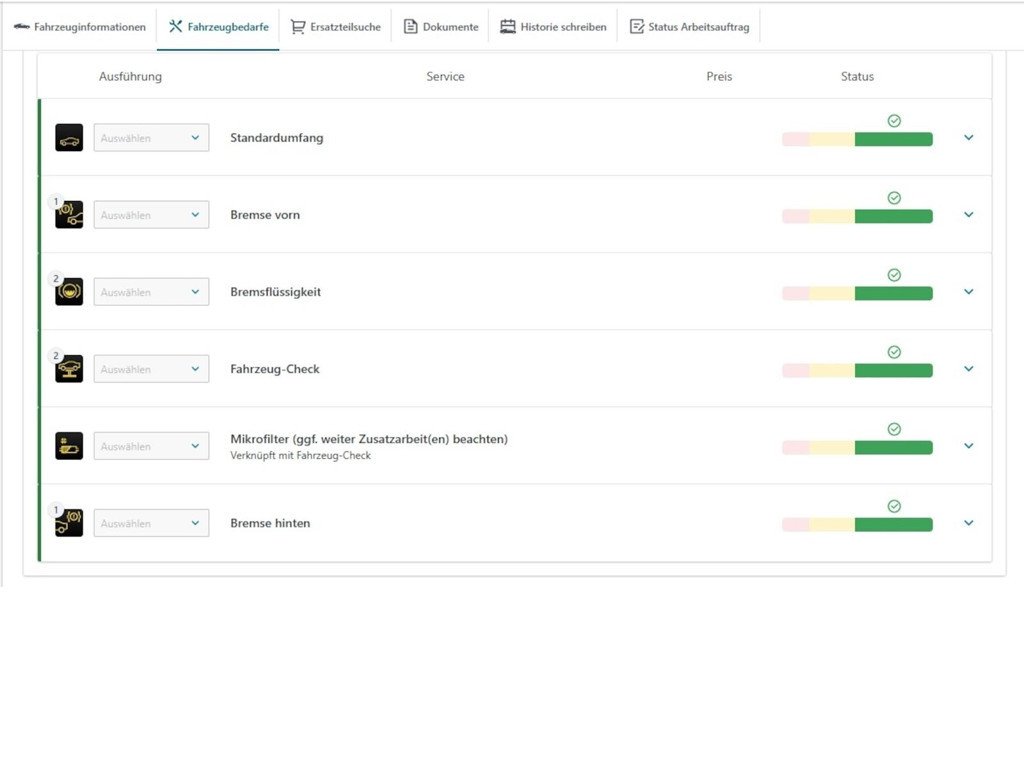Viewport: 1024px width, 768px height.
Task: Click the Bremsflüssigkeit brake fluid icon
Action: coord(69,292)
